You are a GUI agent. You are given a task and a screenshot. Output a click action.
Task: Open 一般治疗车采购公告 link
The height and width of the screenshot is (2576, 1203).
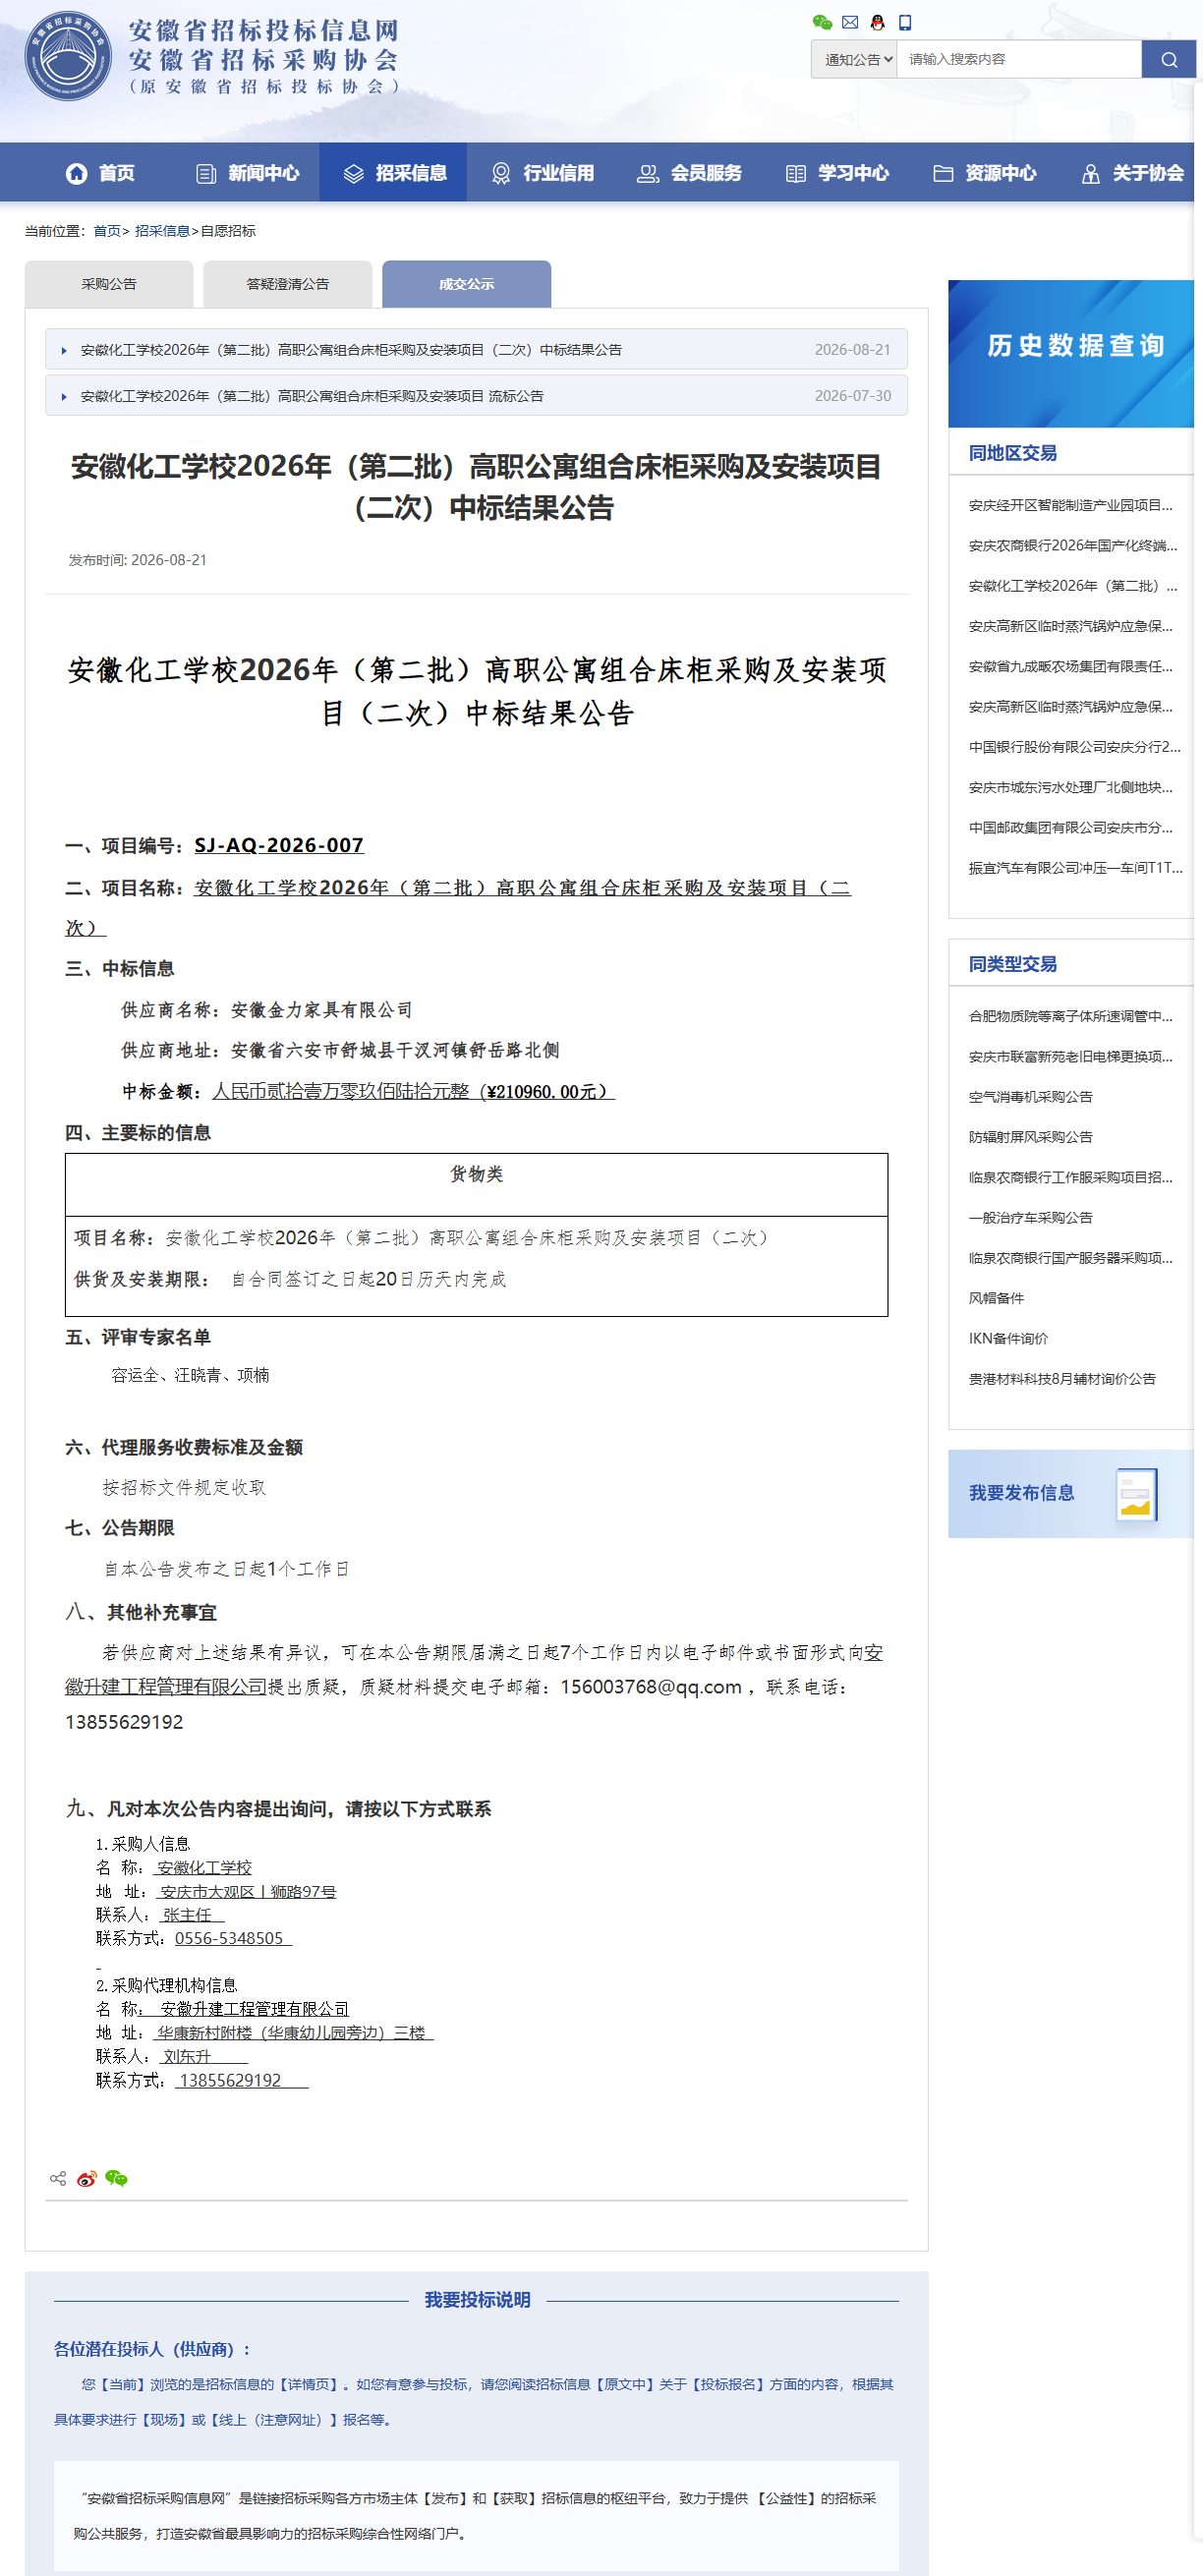point(1030,1218)
